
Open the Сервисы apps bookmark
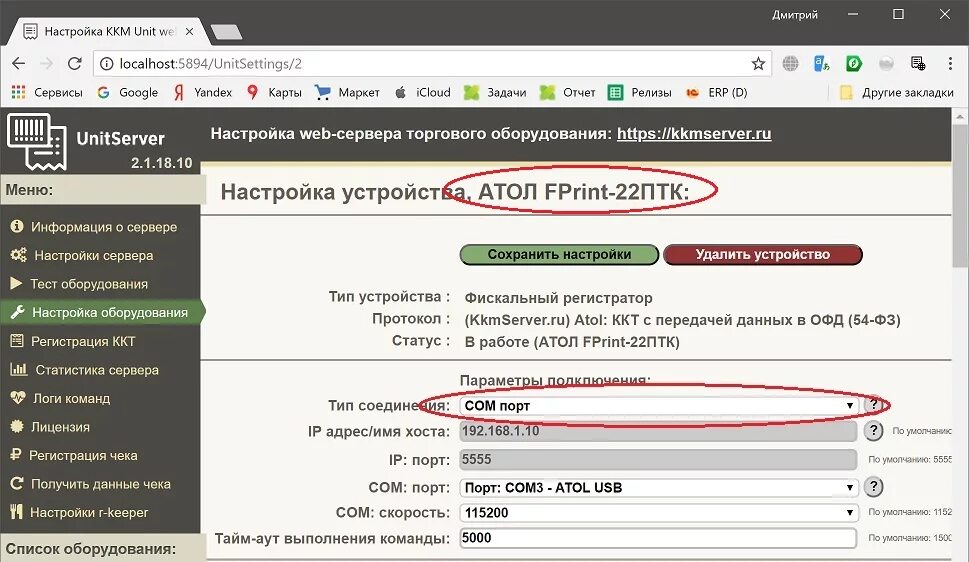[47, 93]
